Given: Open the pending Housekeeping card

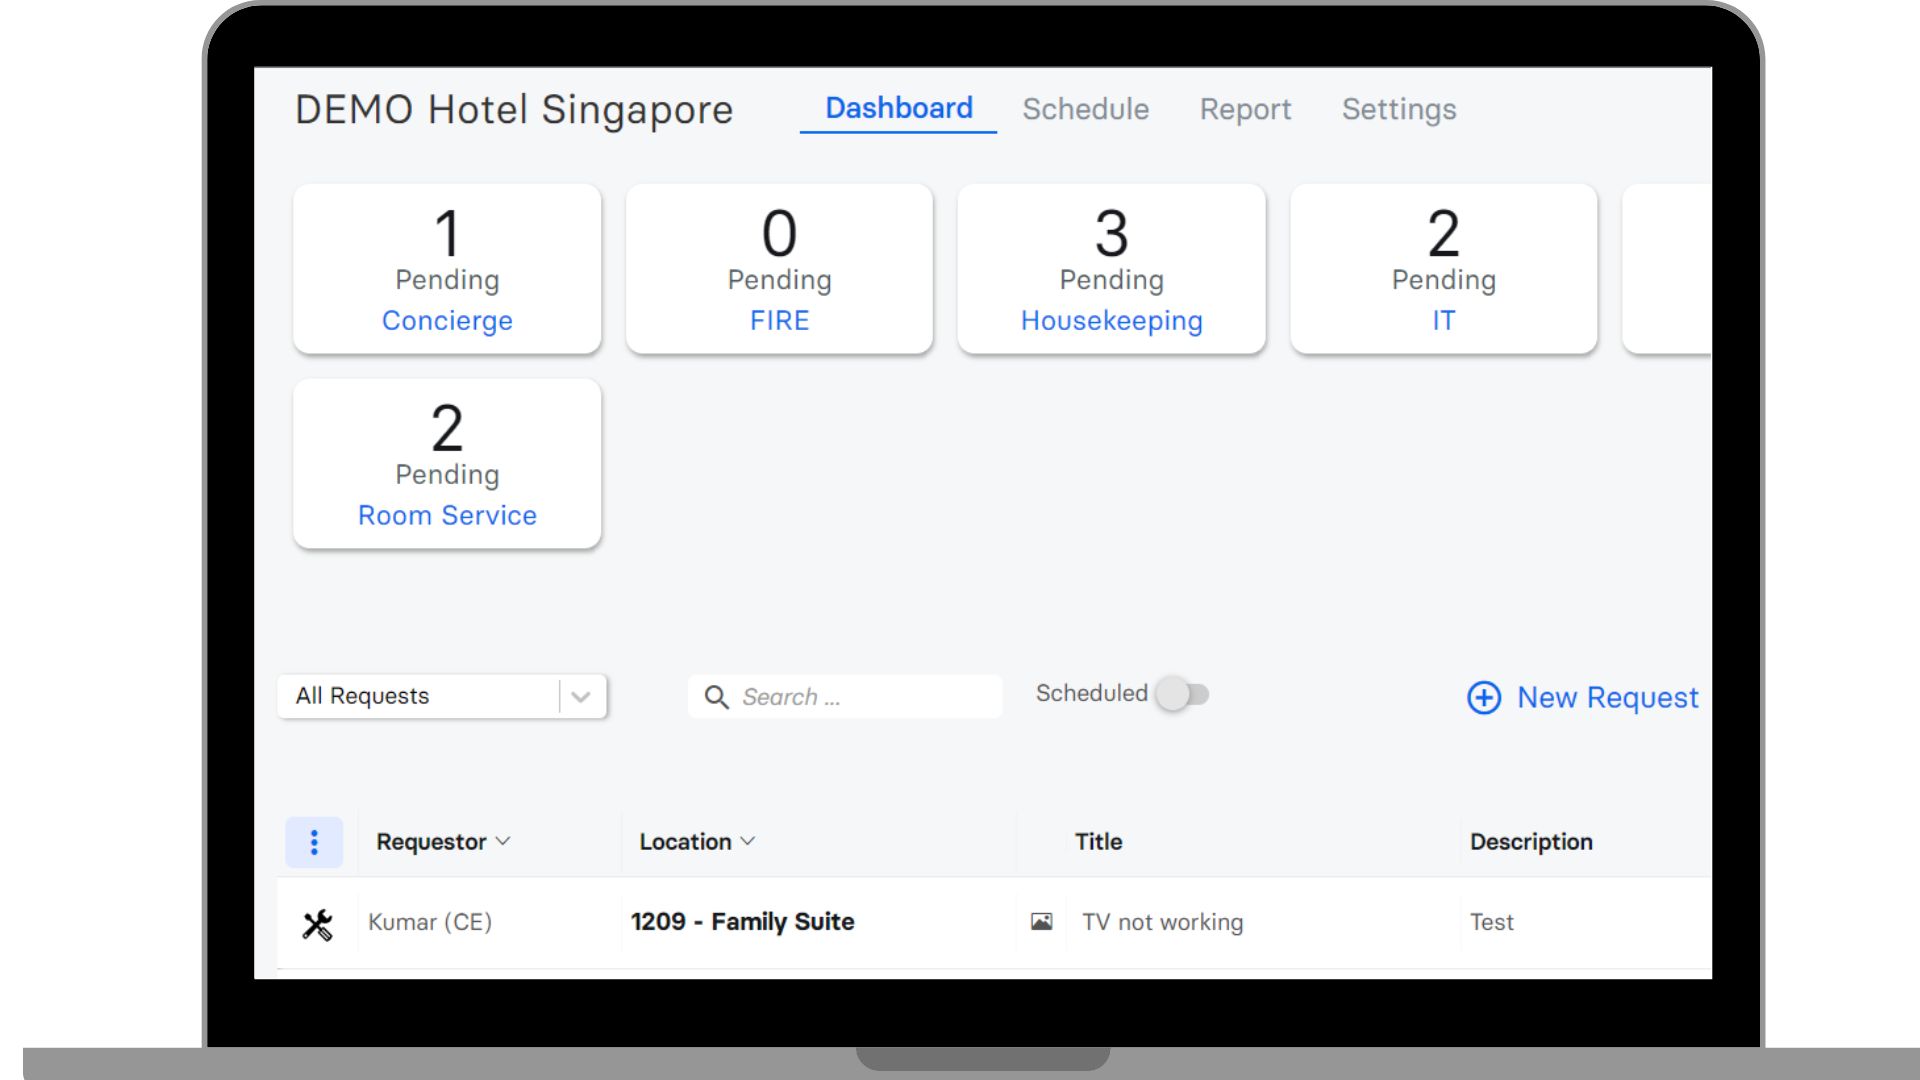Looking at the screenshot, I should coord(1111,268).
